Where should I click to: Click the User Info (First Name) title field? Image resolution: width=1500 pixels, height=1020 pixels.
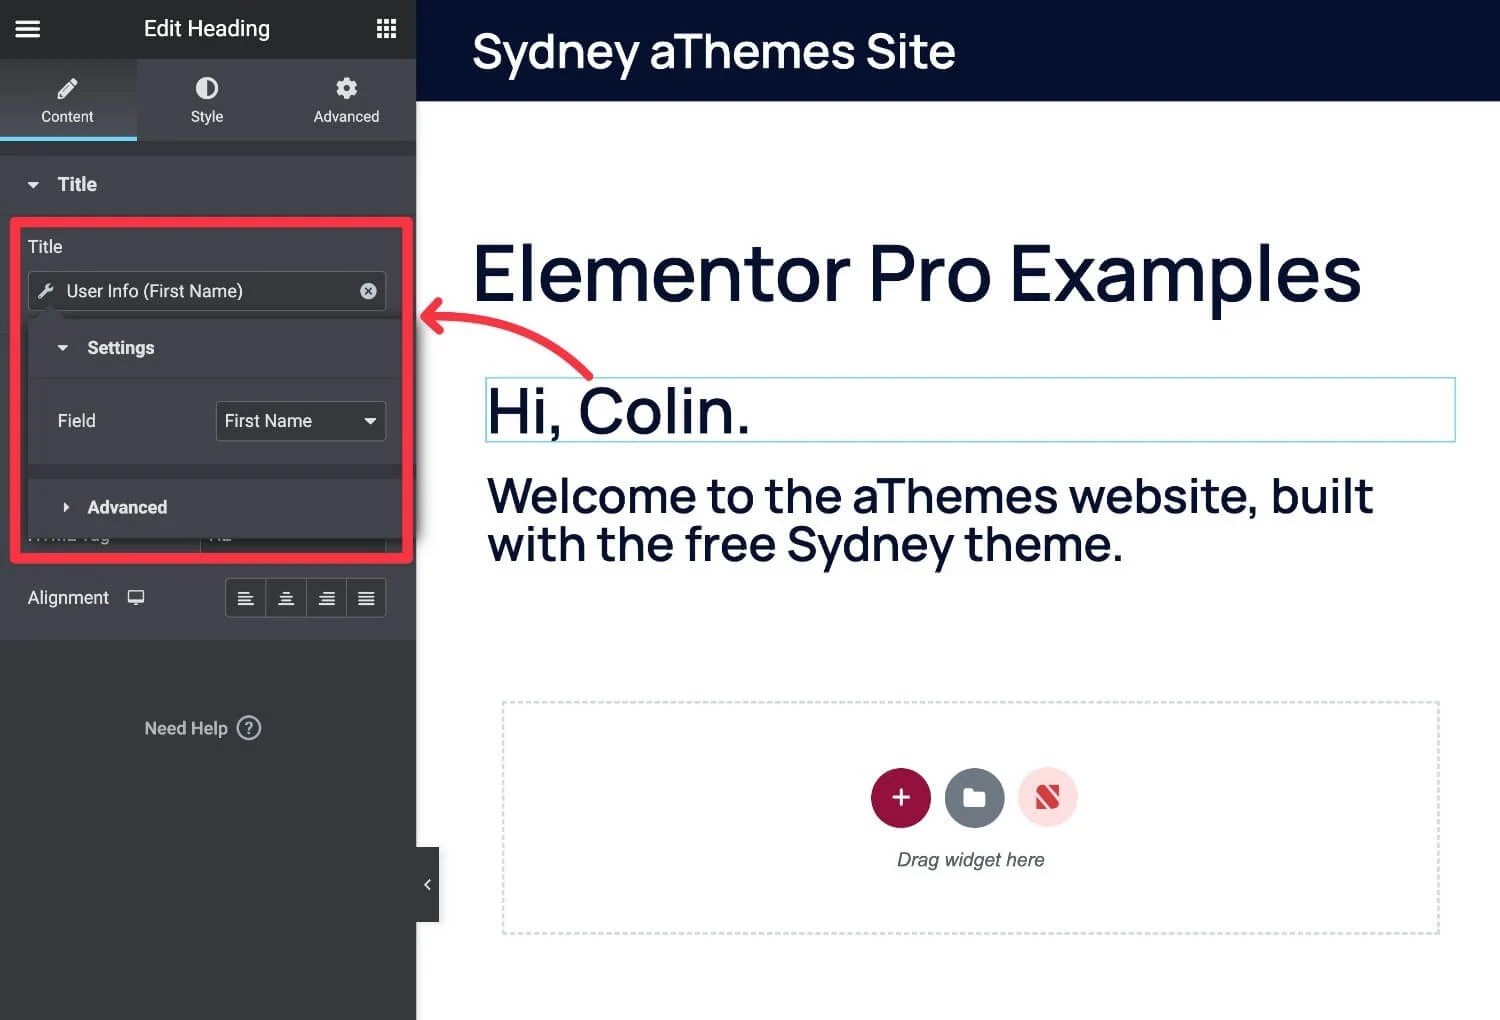tap(206, 291)
